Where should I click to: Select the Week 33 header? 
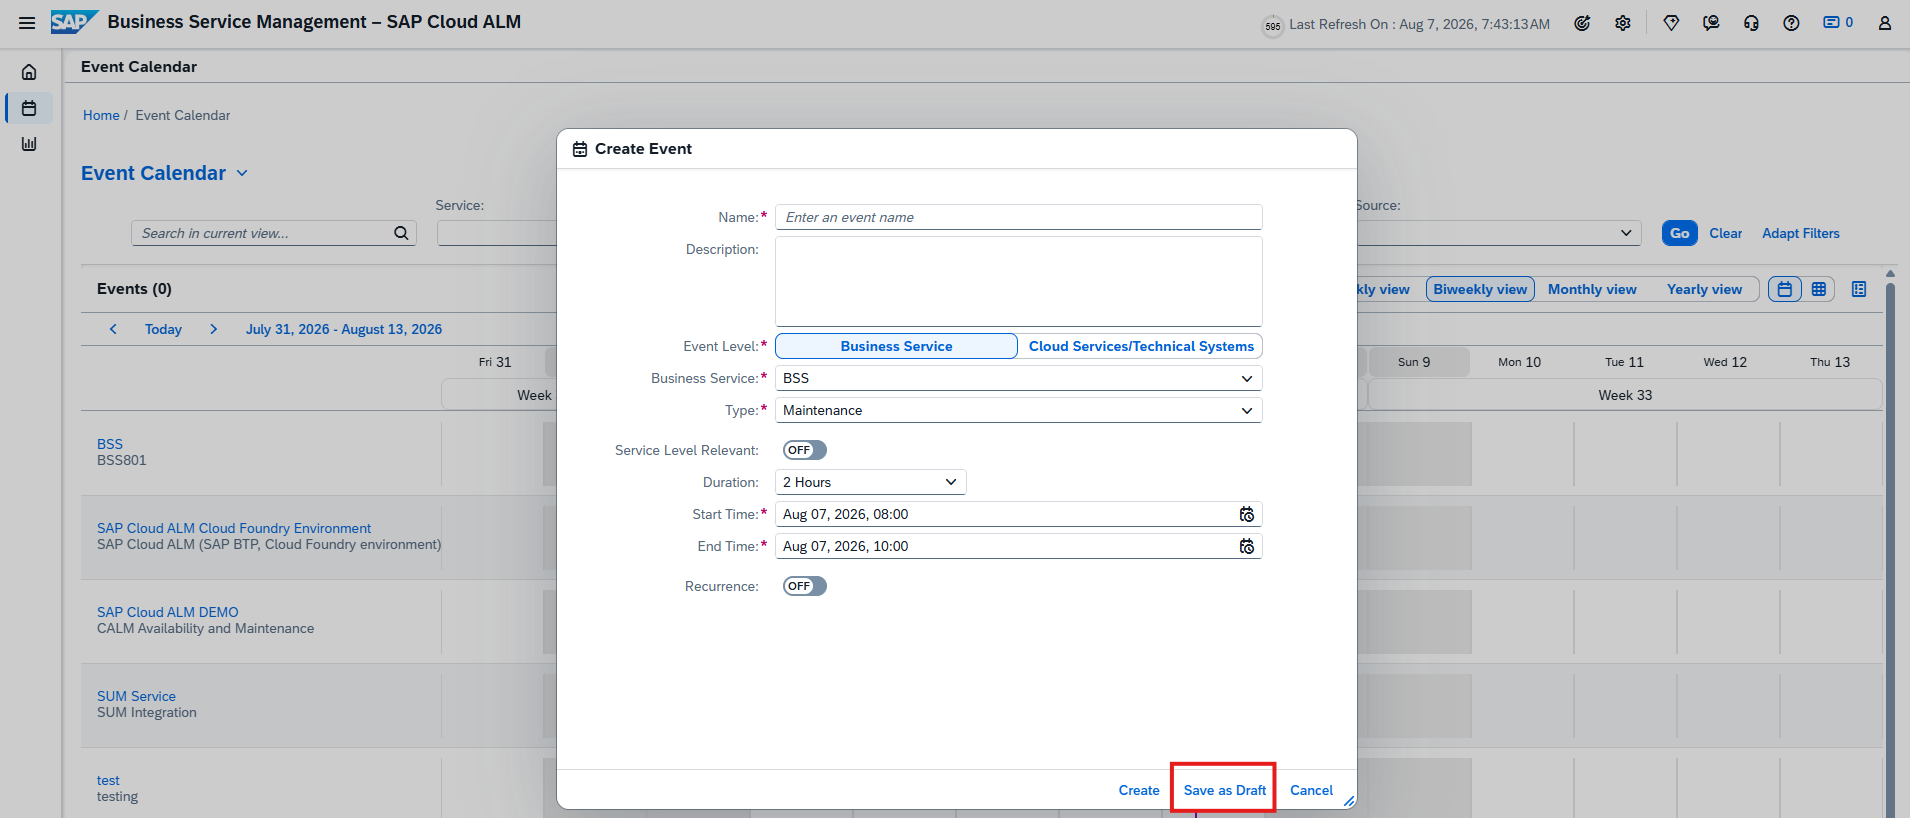click(1625, 395)
